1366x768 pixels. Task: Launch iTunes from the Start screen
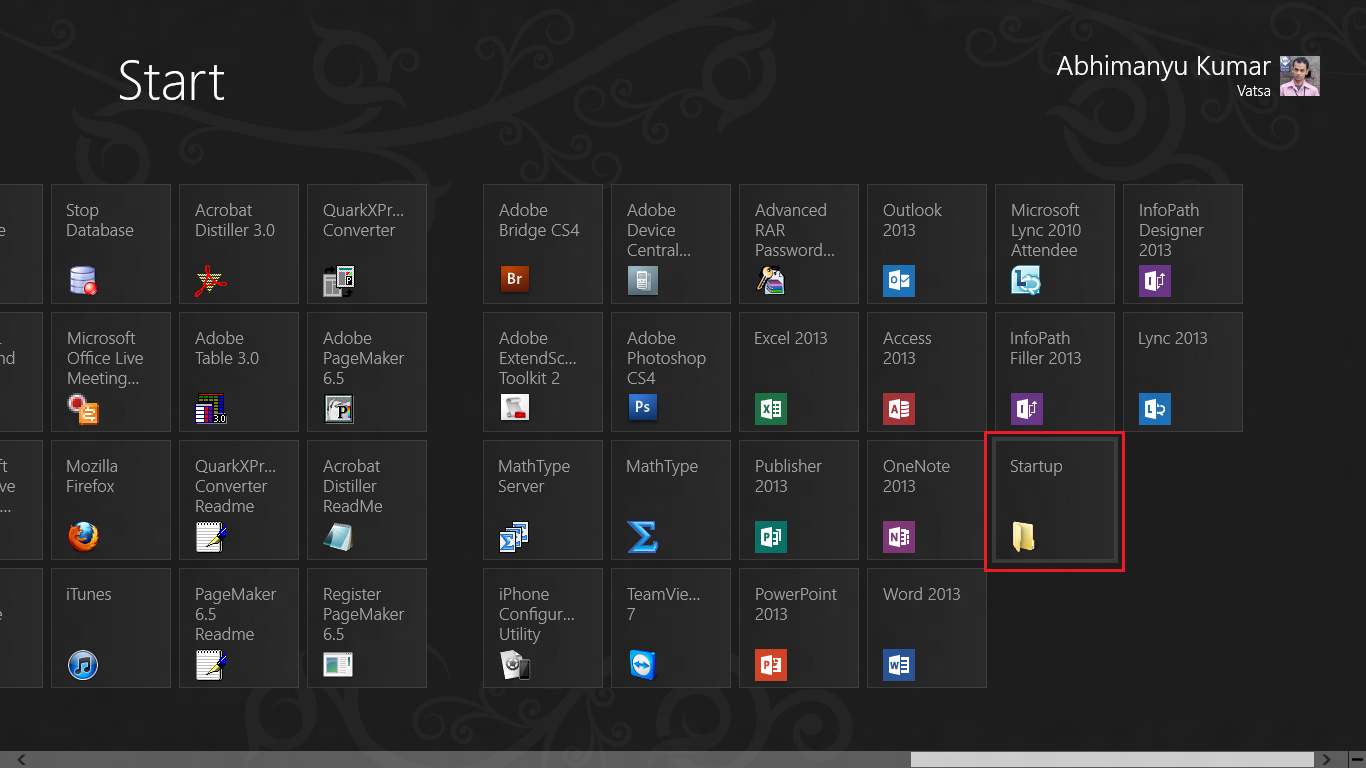point(111,628)
